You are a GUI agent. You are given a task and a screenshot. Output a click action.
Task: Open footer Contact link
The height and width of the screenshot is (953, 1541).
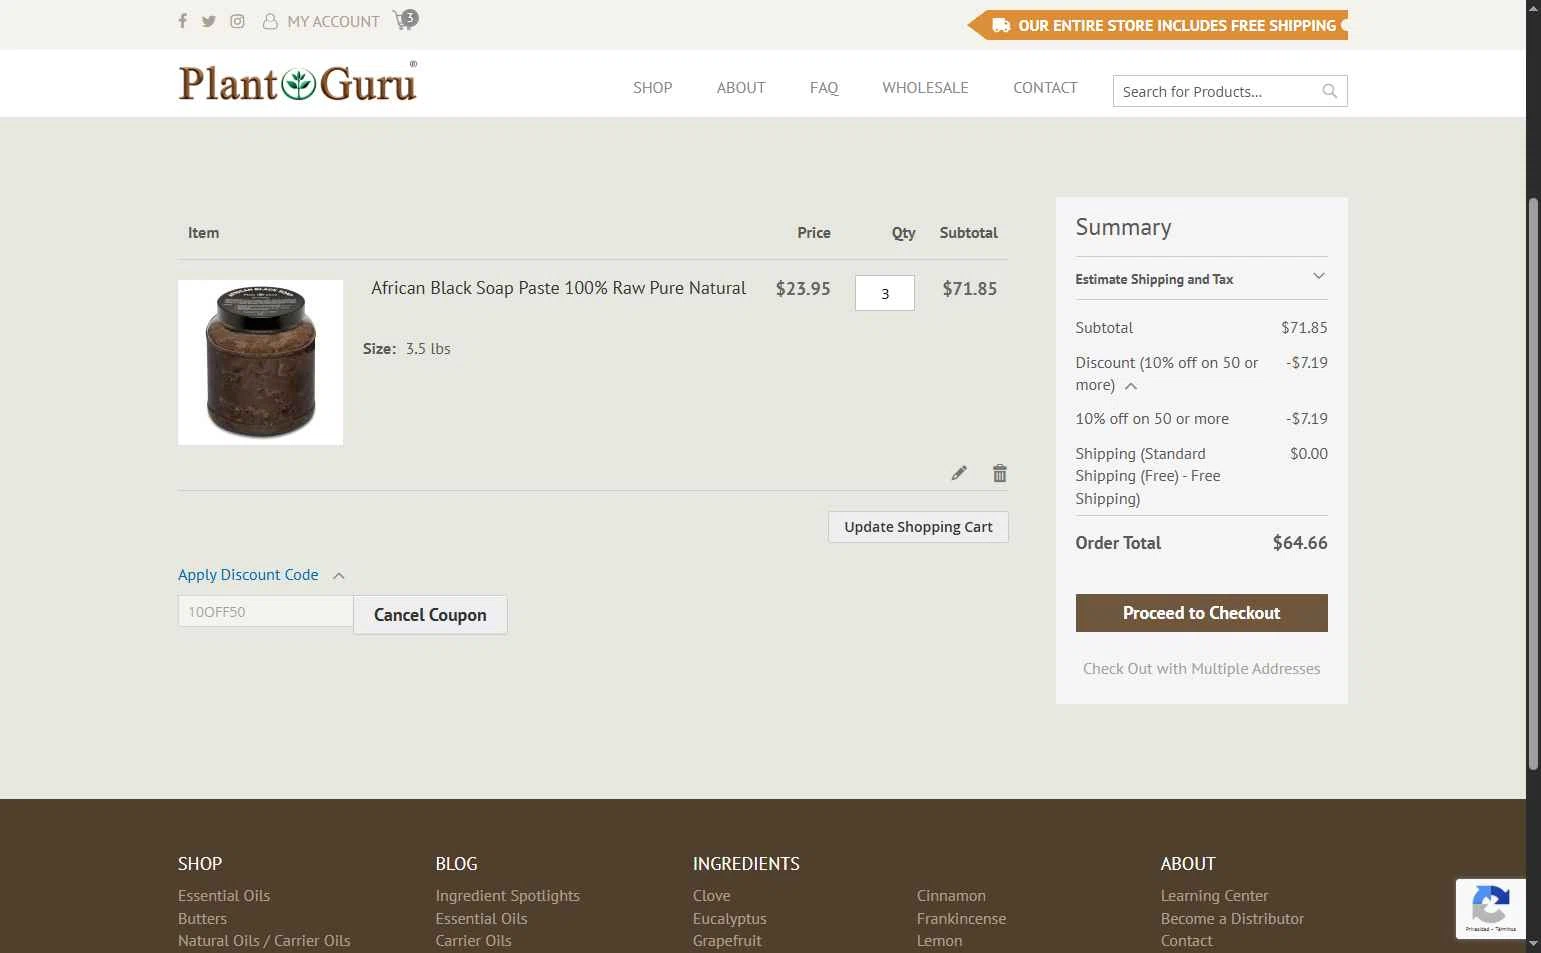[x=1186, y=941]
